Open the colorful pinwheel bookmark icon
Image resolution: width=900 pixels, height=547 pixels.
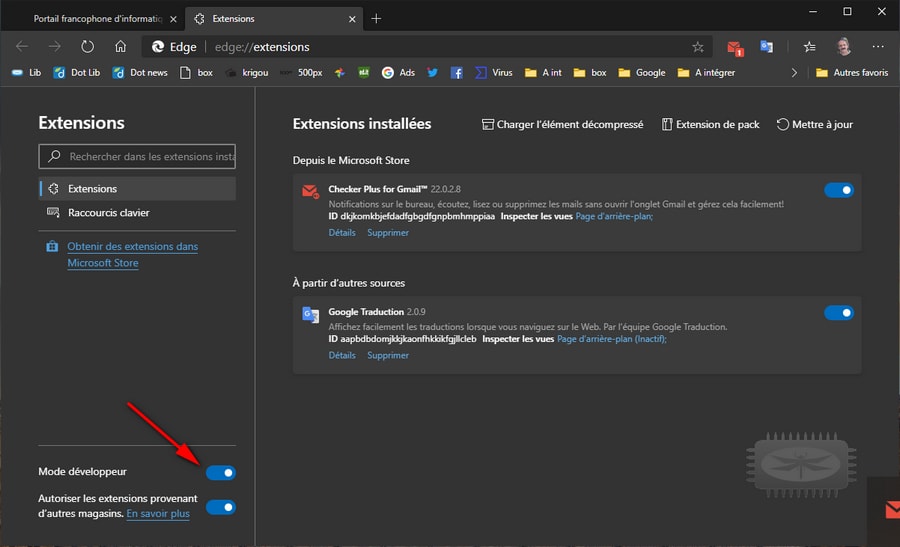click(x=339, y=72)
